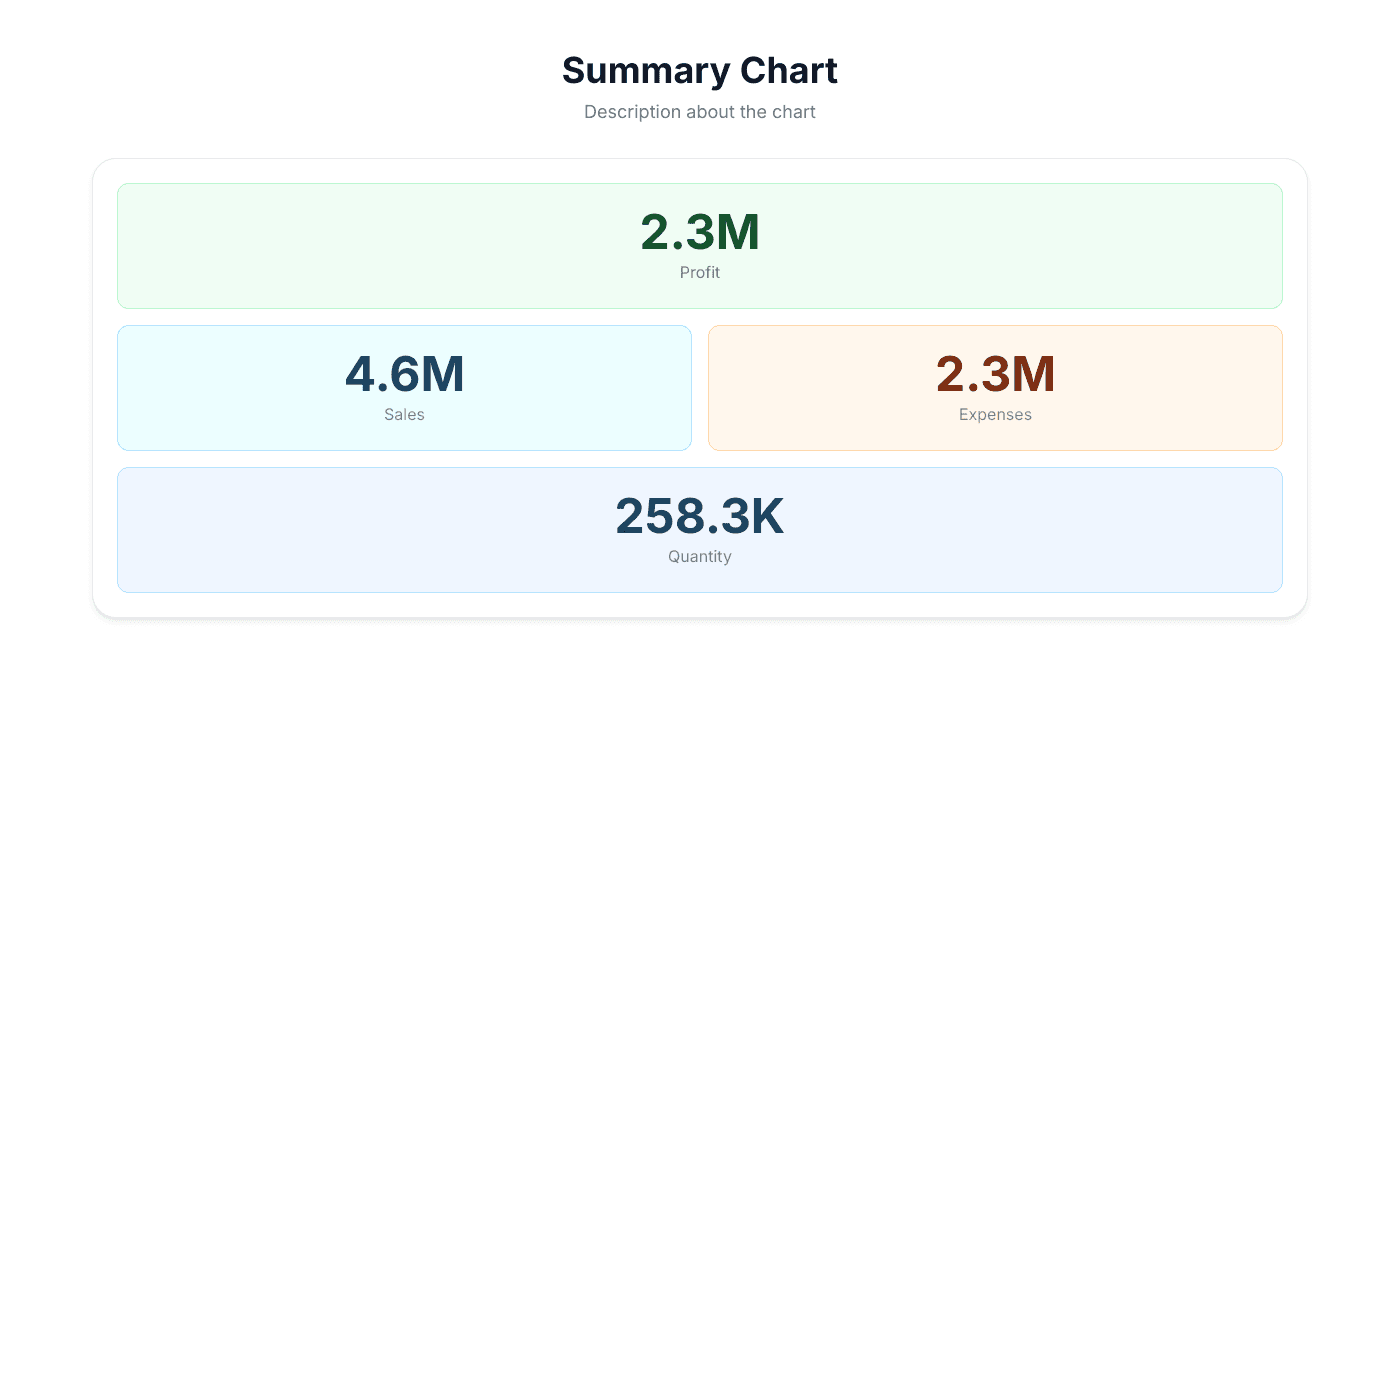Click between the Sales and Expenses cards
Image resolution: width=1400 pixels, height=1400 pixels.
700,387
